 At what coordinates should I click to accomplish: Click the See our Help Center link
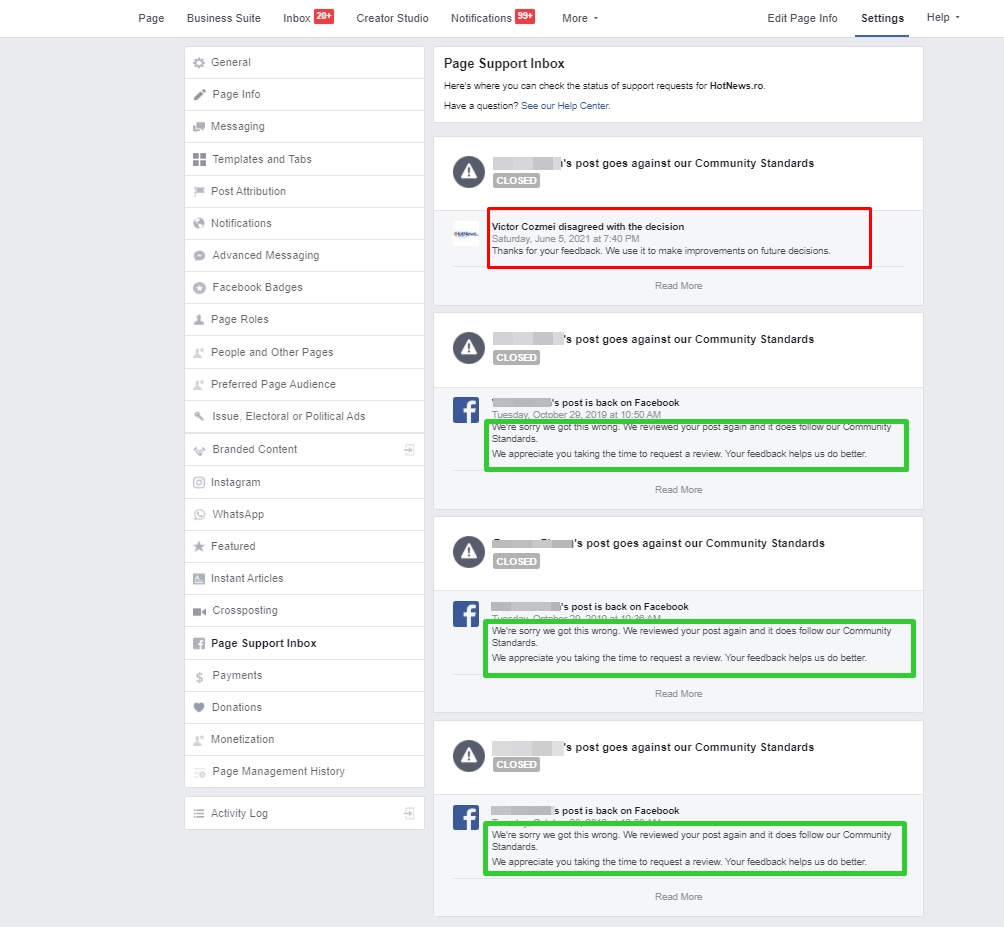pyautogui.click(x=565, y=106)
